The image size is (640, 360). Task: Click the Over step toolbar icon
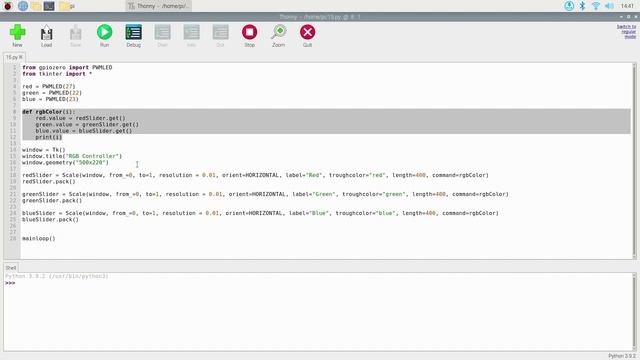pyautogui.click(x=162, y=36)
